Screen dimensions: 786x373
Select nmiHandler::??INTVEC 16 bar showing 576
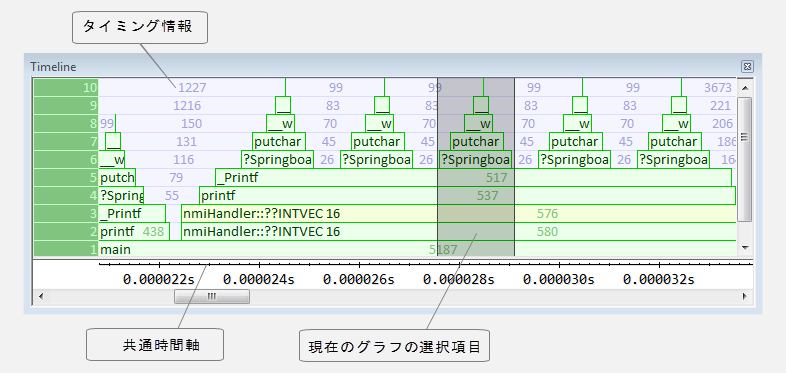pos(459,214)
